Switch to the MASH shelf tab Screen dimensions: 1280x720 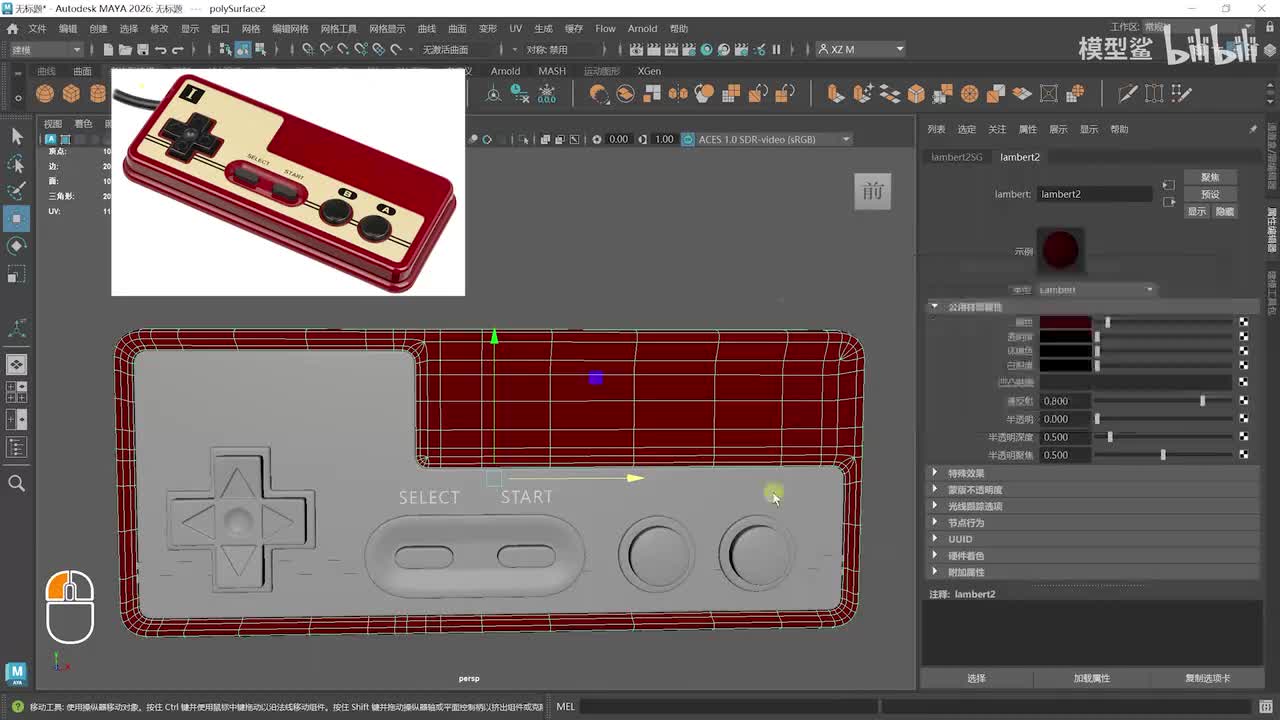(x=552, y=71)
